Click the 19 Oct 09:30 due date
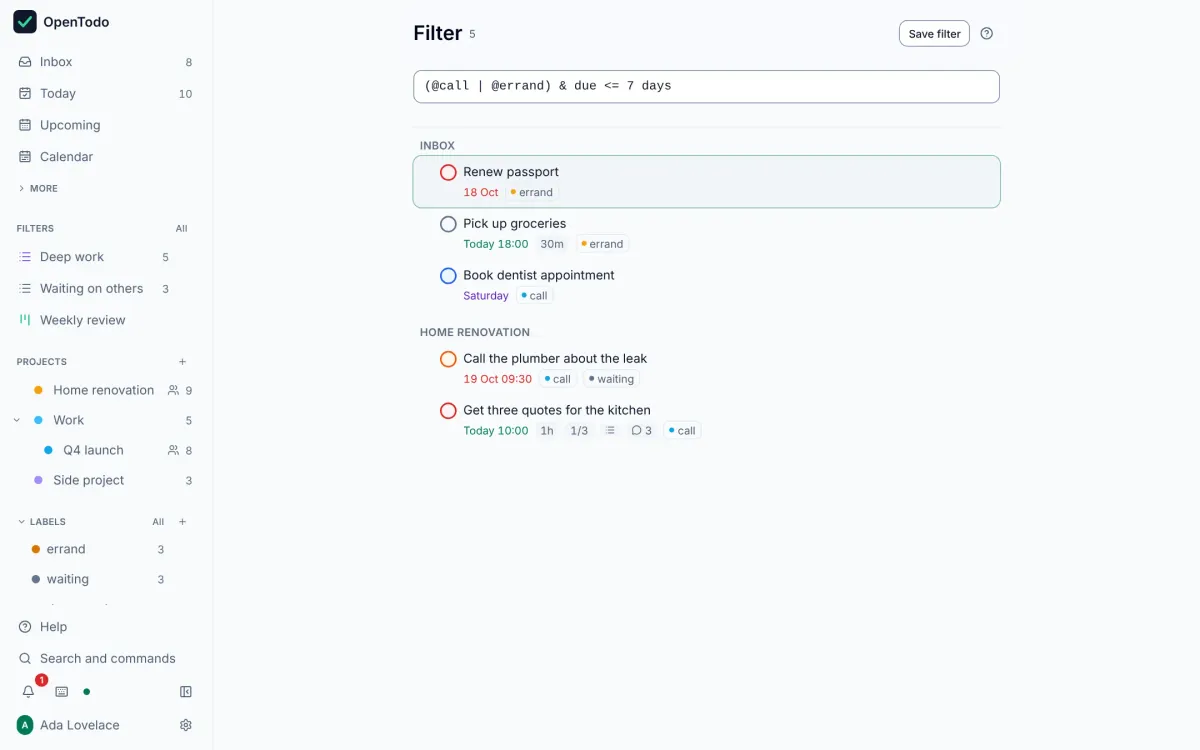1200x750 pixels. [x=498, y=379]
